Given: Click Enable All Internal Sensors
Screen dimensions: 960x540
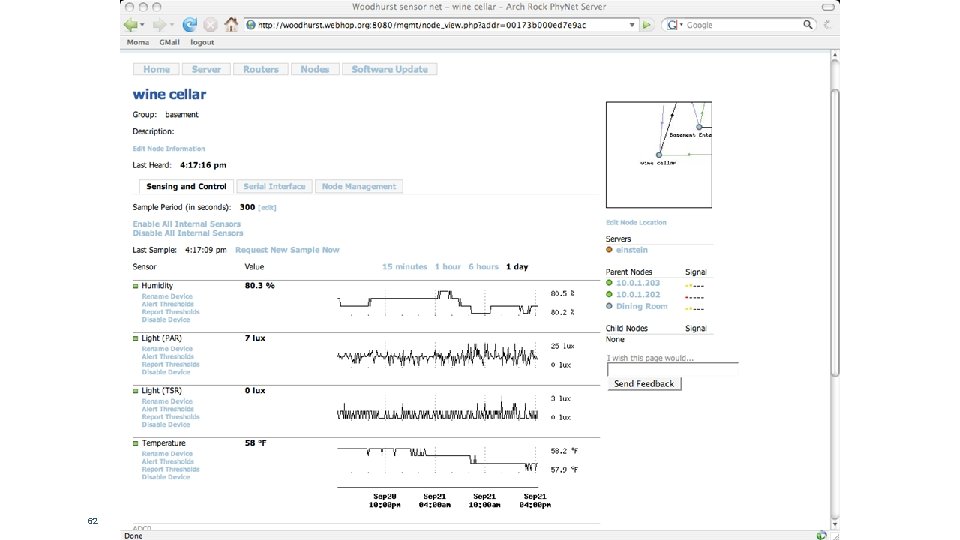Looking at the screenshot, I should [187, 224].
